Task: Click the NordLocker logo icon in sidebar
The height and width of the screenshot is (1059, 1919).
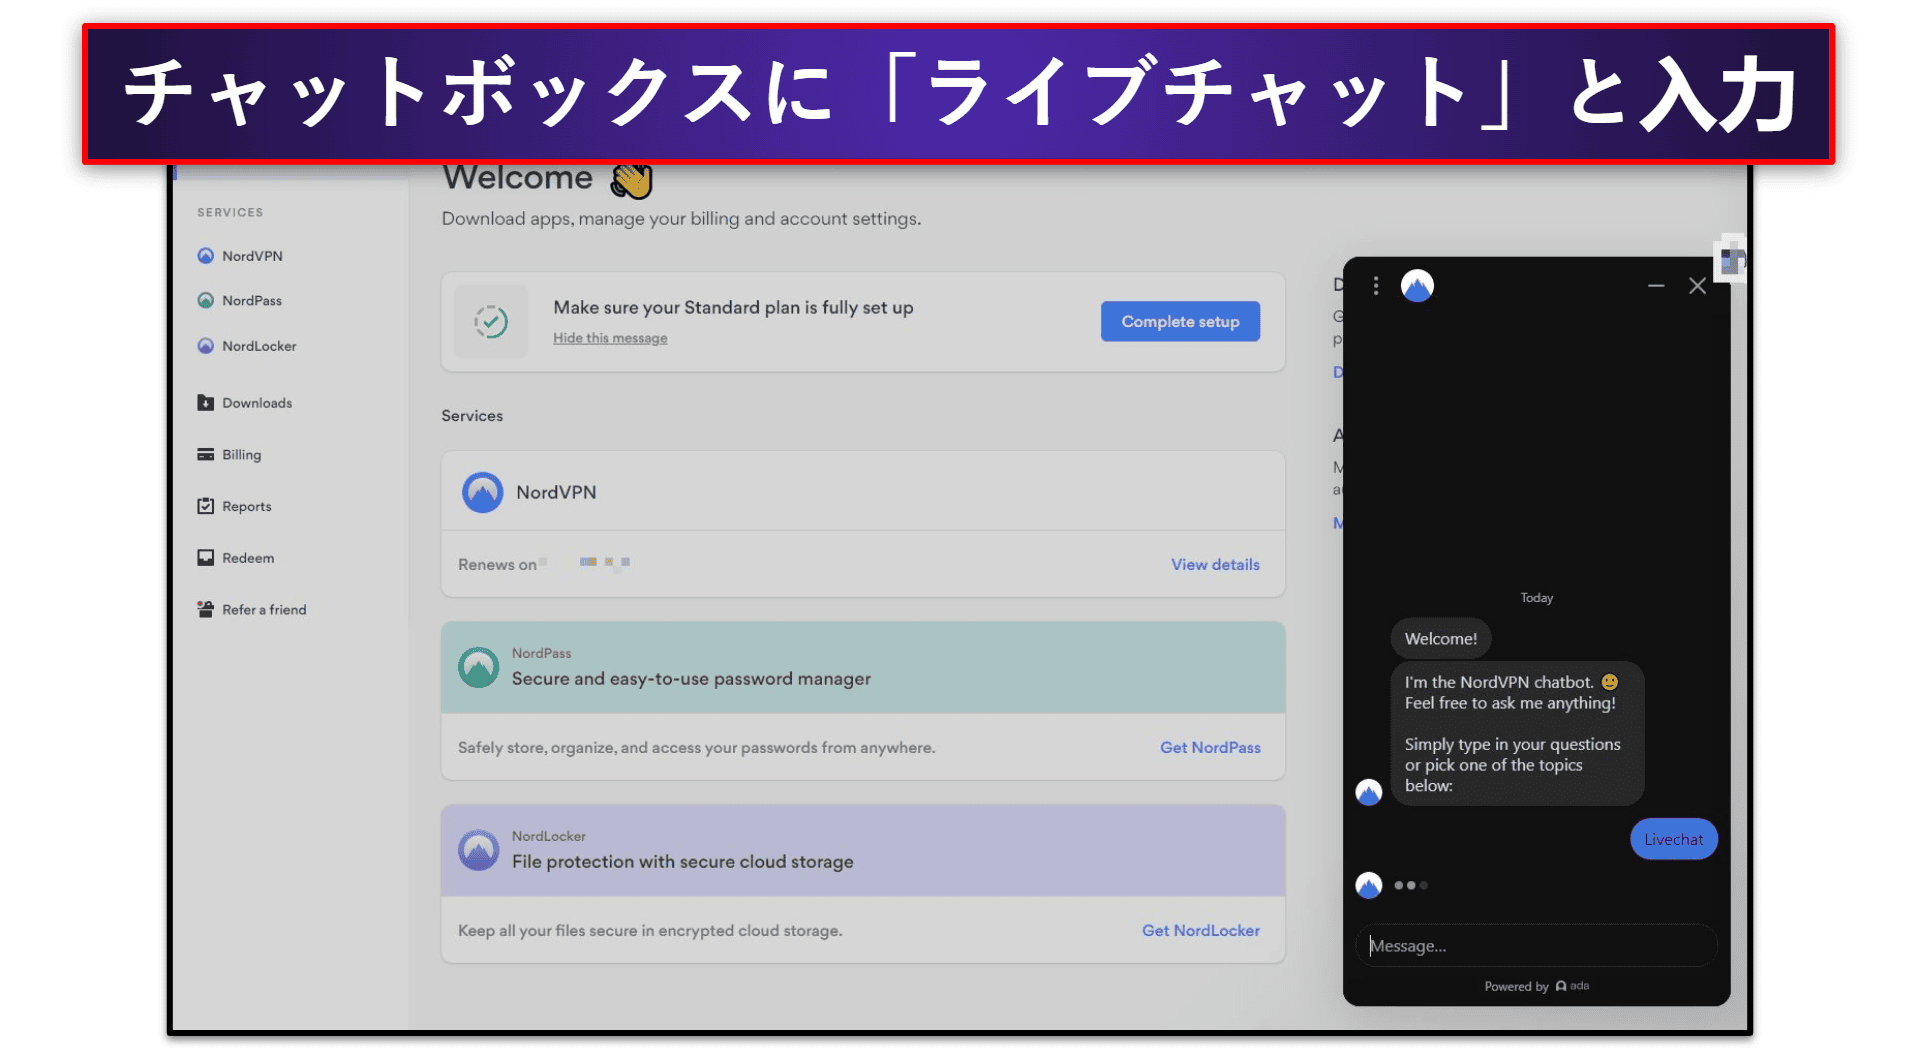Action: (206, 346)
